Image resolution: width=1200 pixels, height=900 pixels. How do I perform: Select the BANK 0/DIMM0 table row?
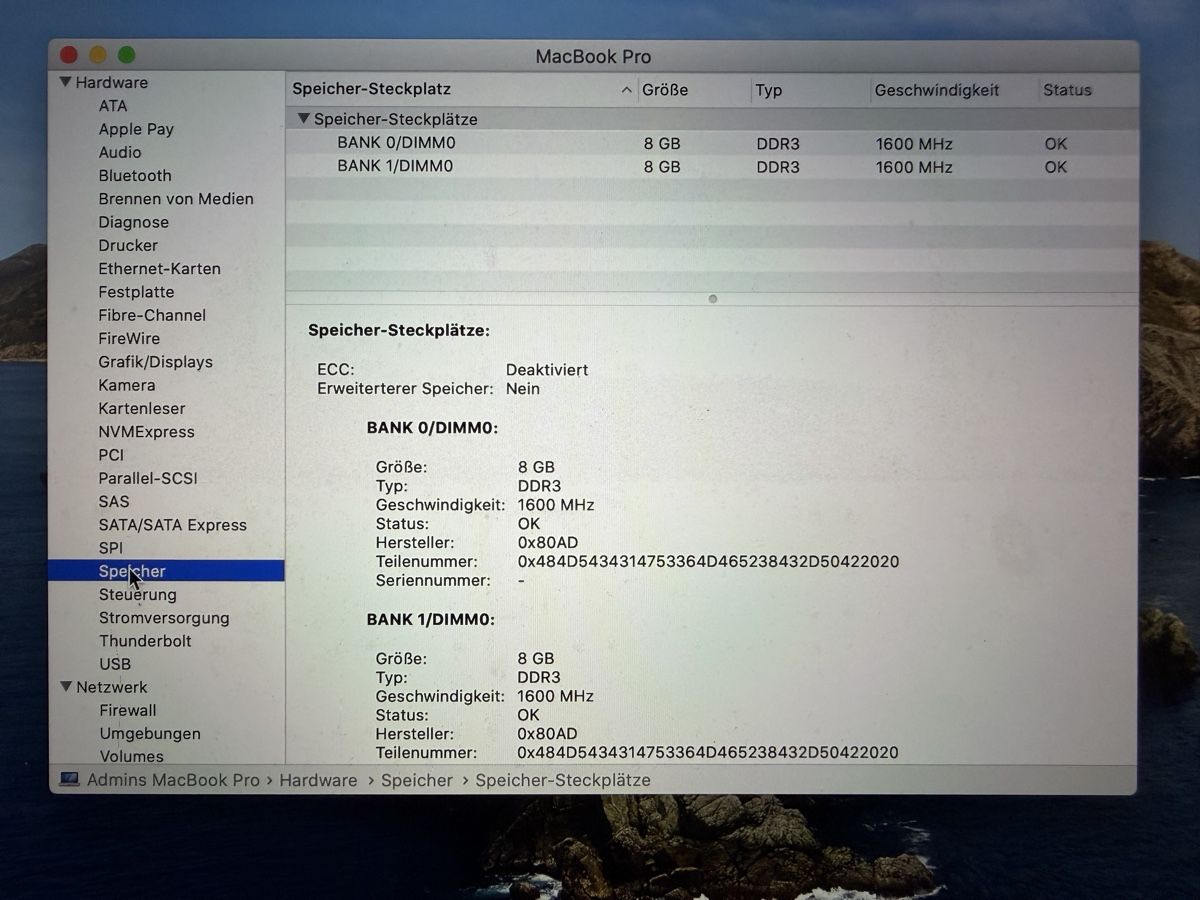(x=712, y=143)
